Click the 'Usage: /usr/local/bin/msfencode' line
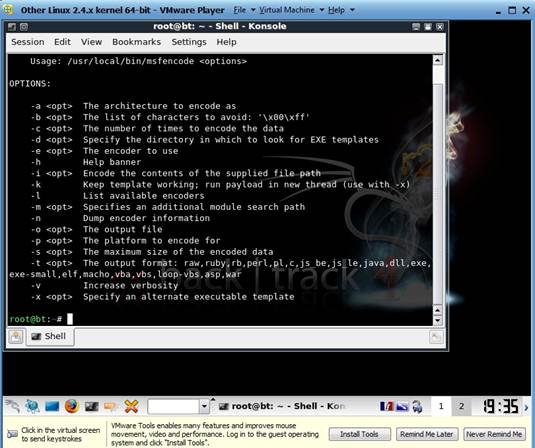This screenshot has height=448, width=535. click(138, 61)
